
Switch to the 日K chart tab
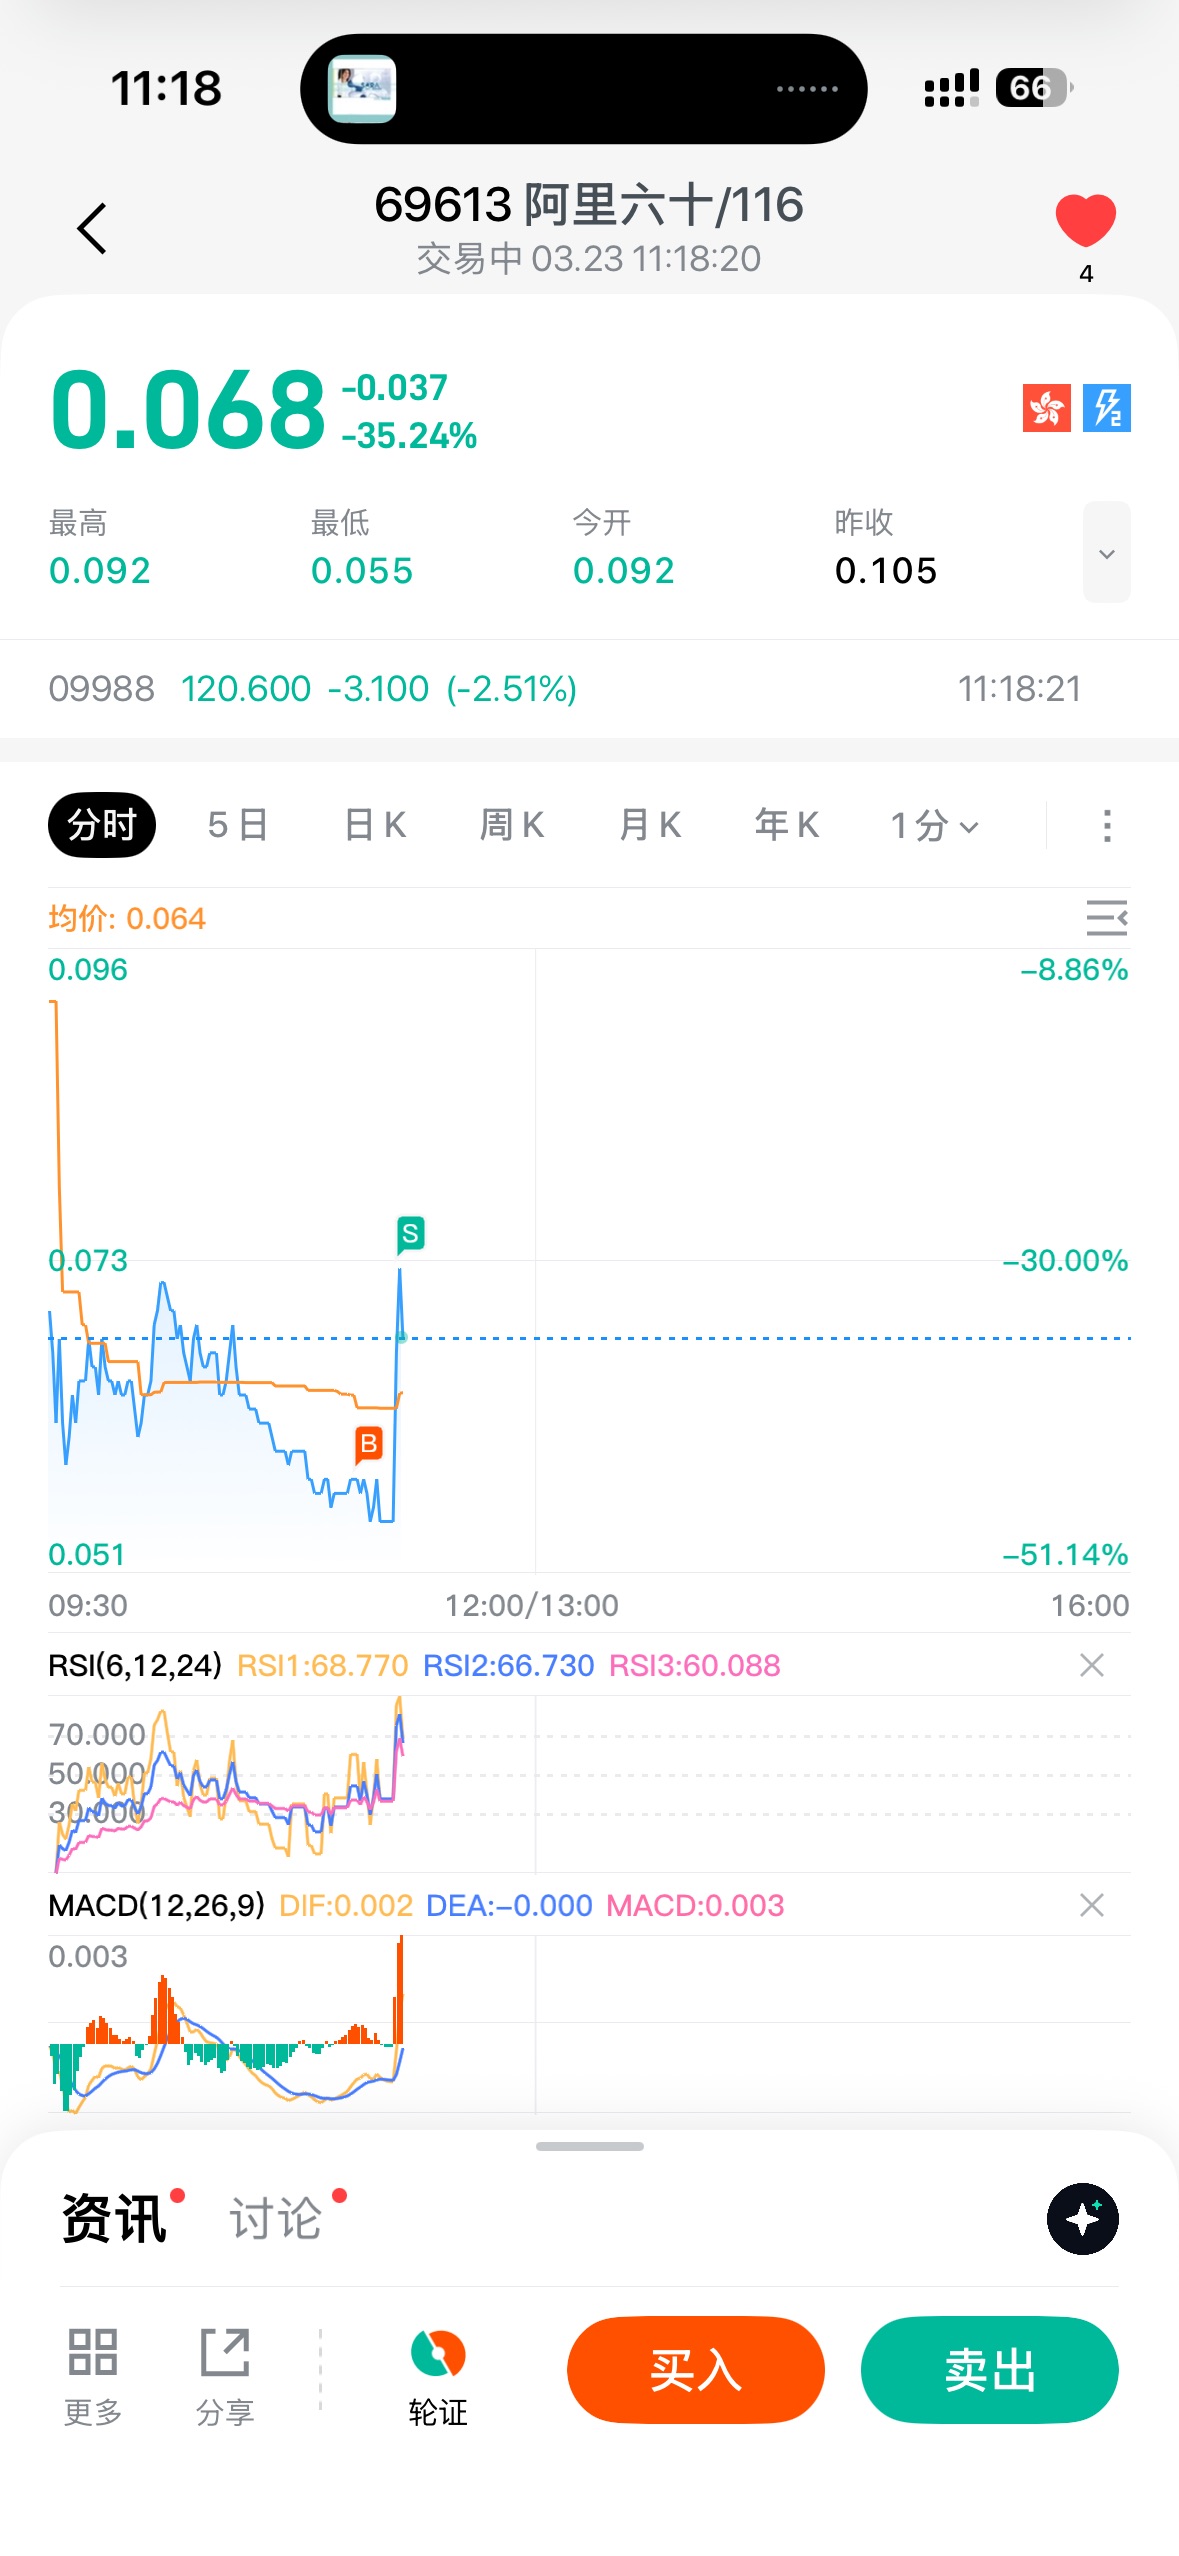click(375, 826)
